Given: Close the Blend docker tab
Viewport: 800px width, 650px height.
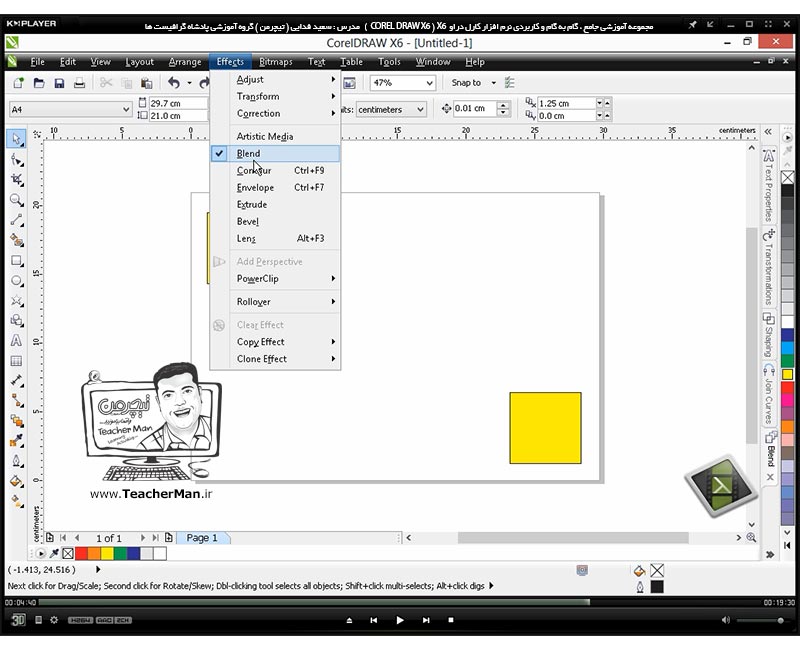Looking at the screenshot, I should [770, 477].
